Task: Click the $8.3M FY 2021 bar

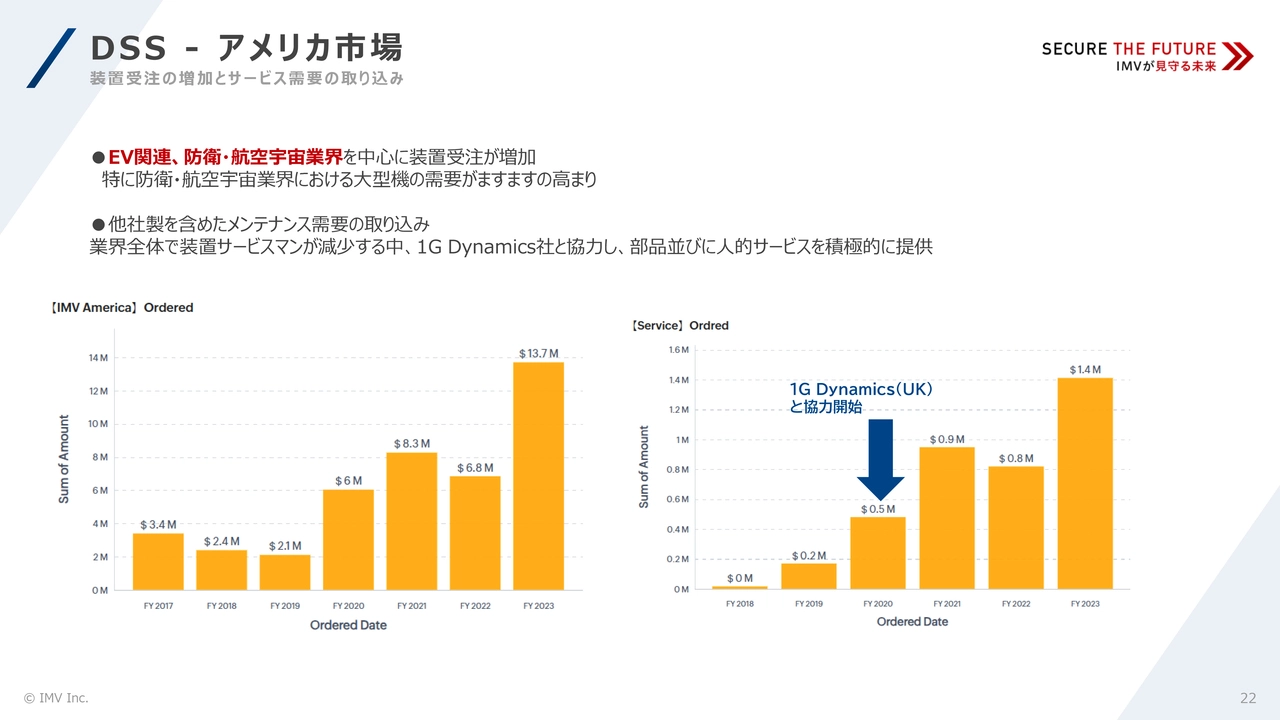Action: [412, 521]
